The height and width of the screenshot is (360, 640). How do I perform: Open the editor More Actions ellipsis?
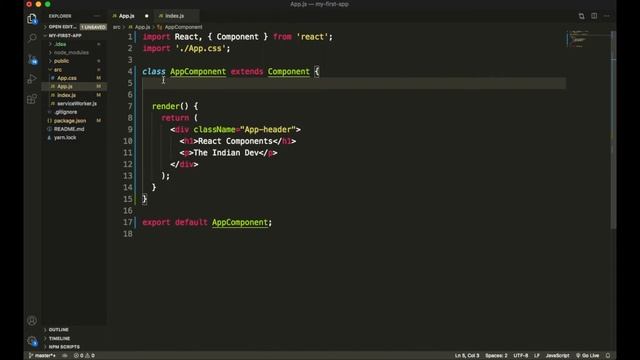(607, 16)
